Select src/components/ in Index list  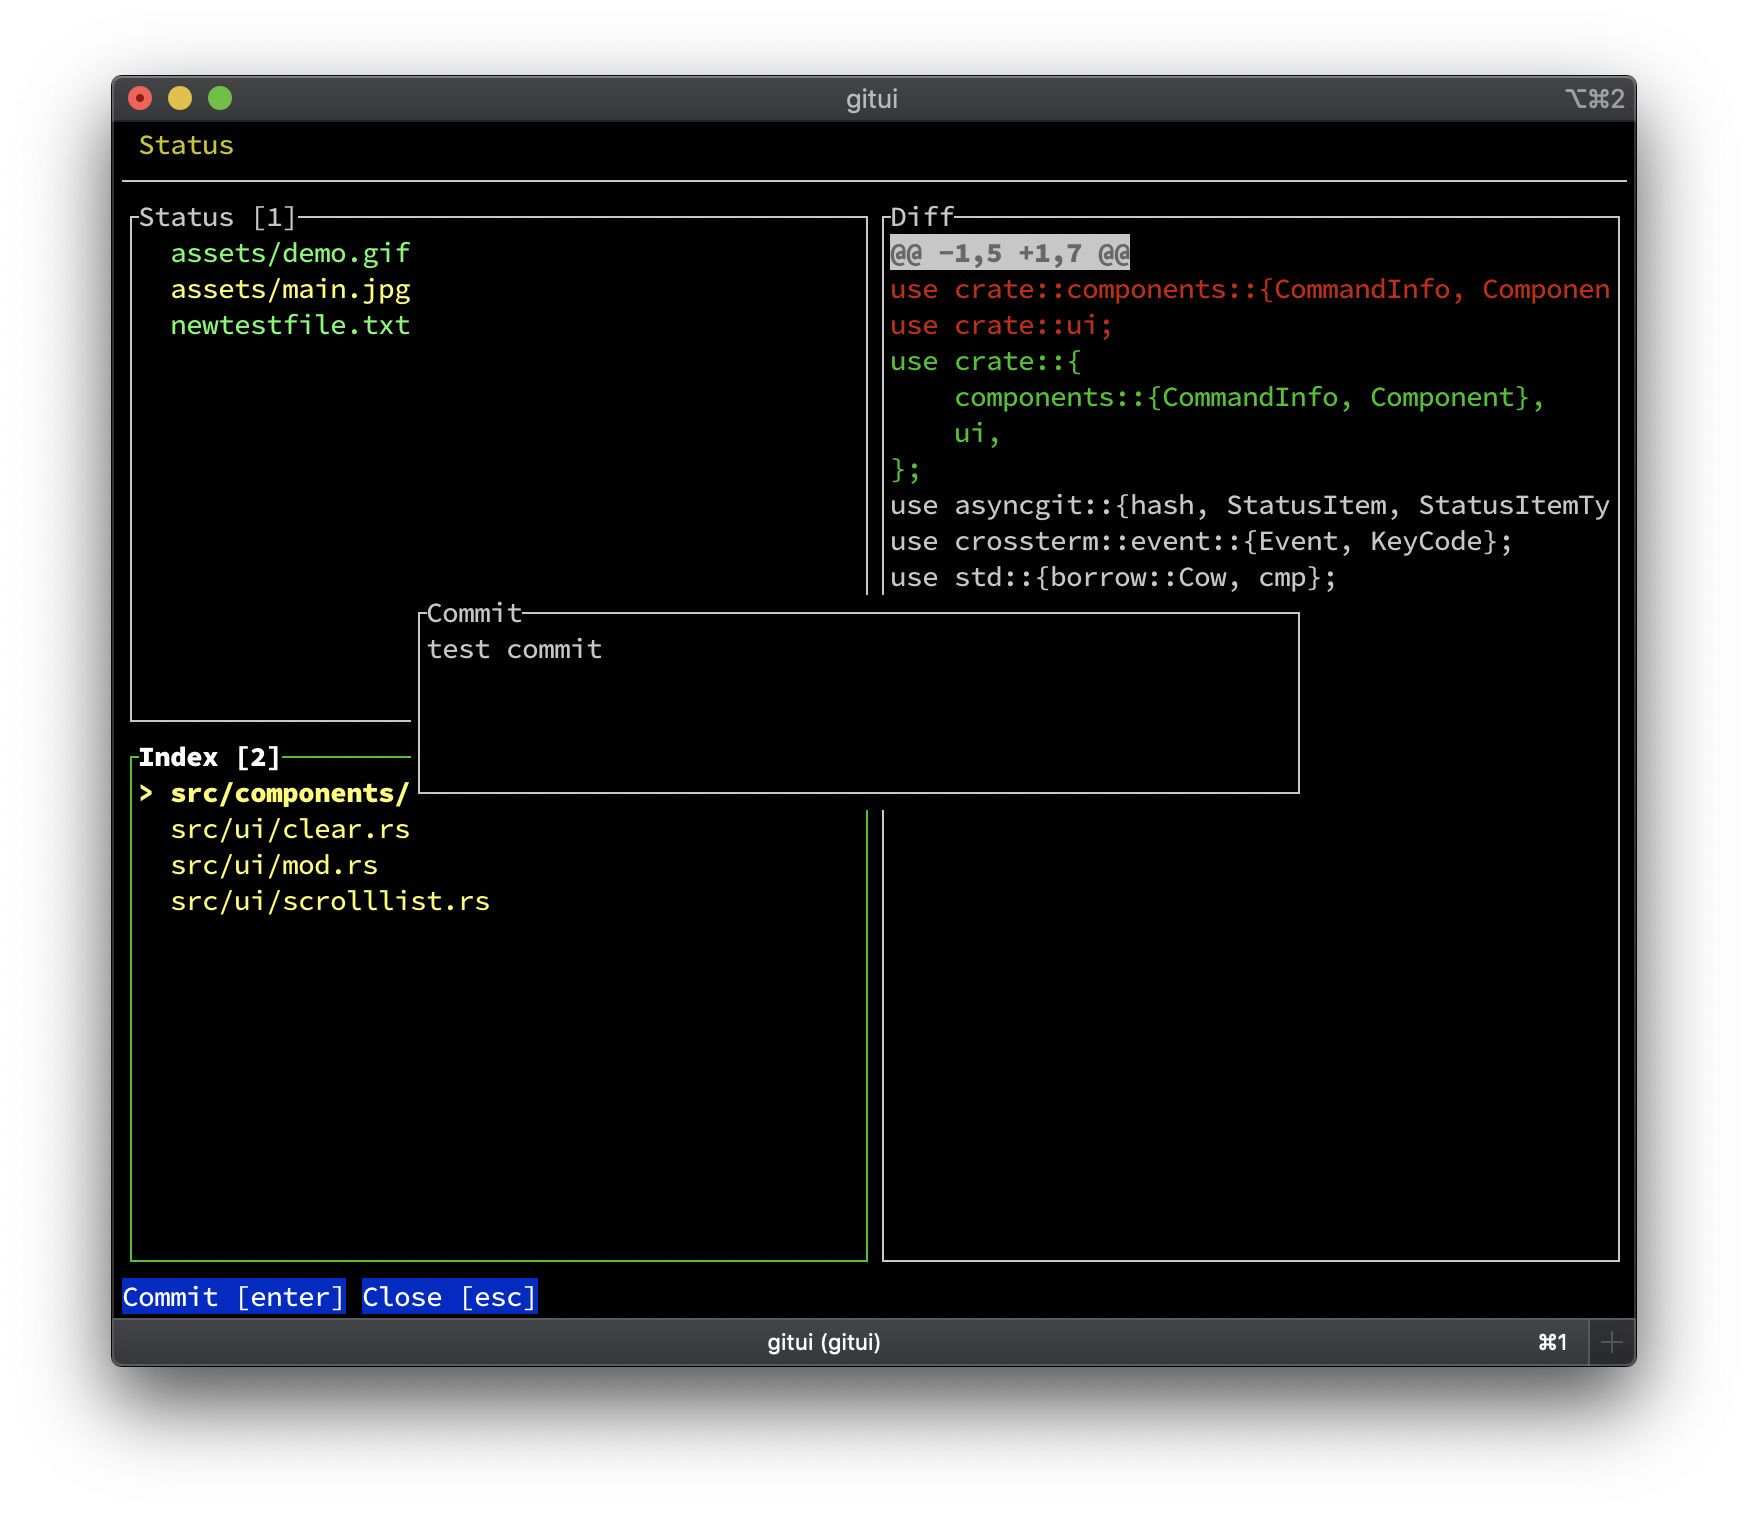point(290,793)
